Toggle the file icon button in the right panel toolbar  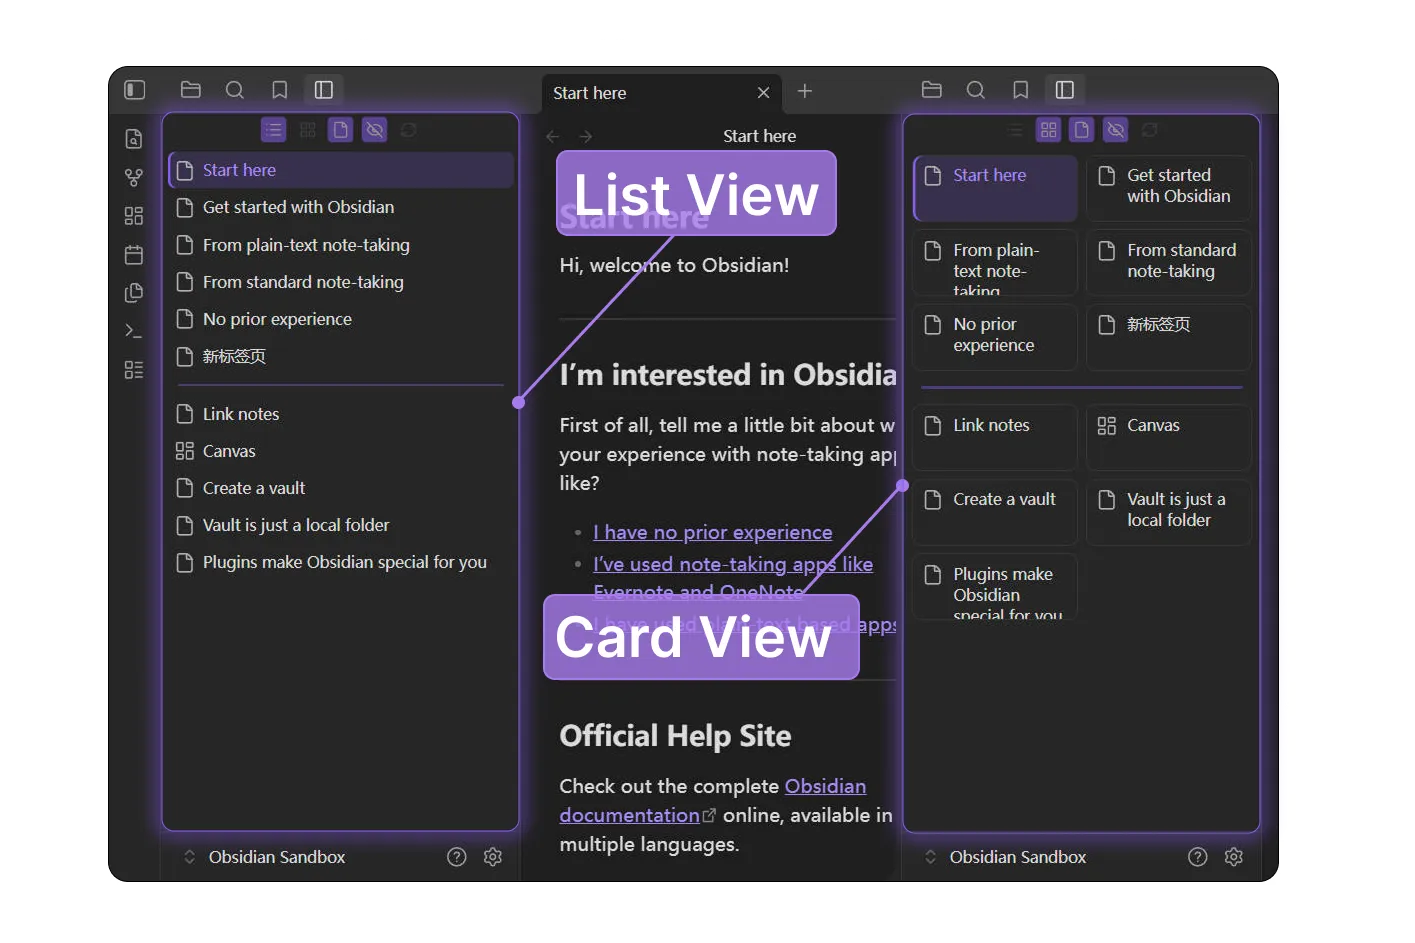(1082, 130)
